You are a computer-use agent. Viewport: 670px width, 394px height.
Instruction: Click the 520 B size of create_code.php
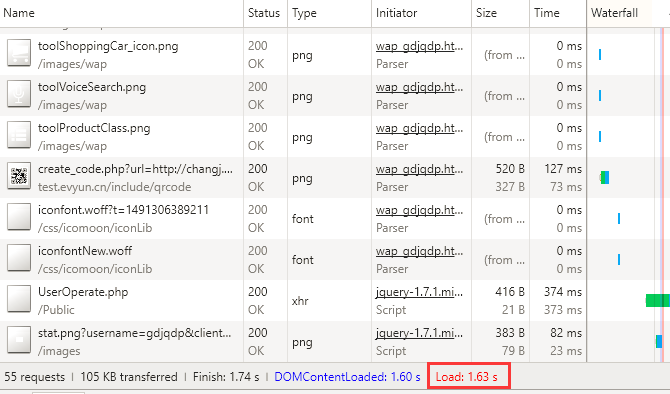[x=510, y=169]
